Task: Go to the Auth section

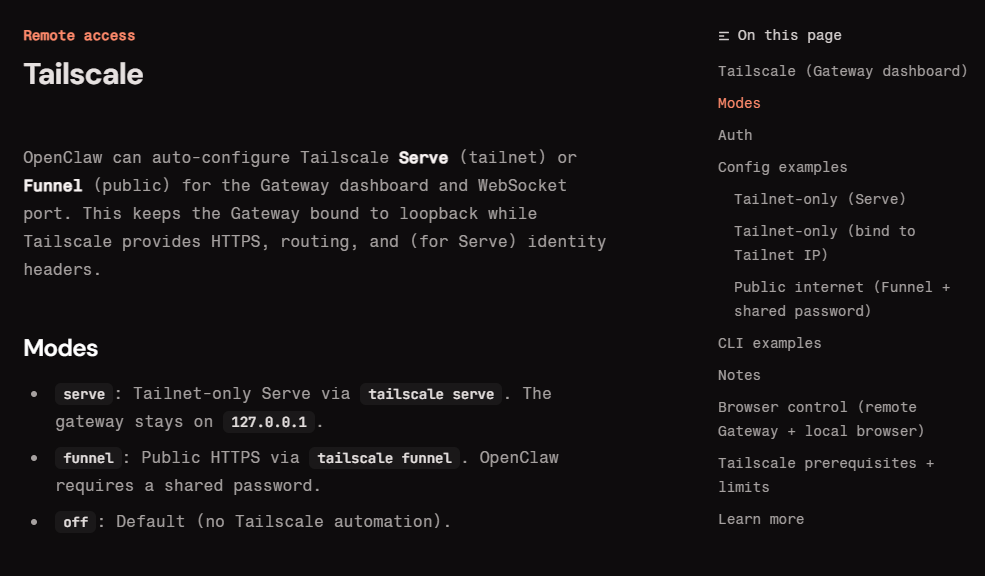Action: (x=735, y=135)
